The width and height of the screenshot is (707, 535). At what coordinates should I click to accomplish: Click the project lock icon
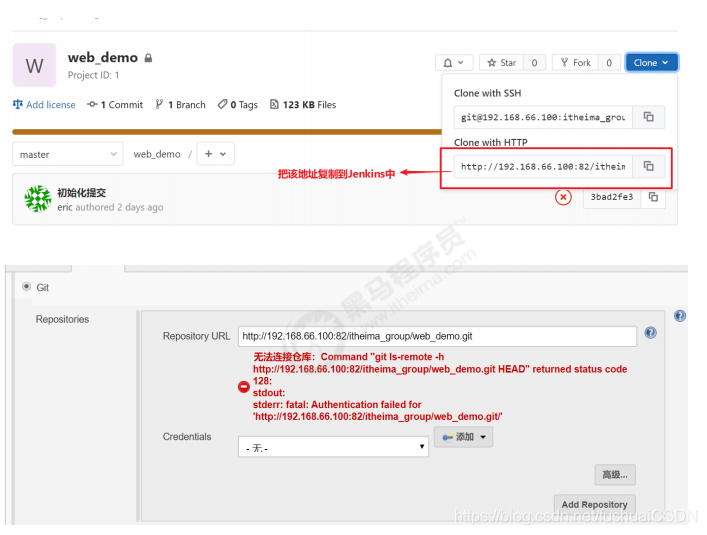148,58
